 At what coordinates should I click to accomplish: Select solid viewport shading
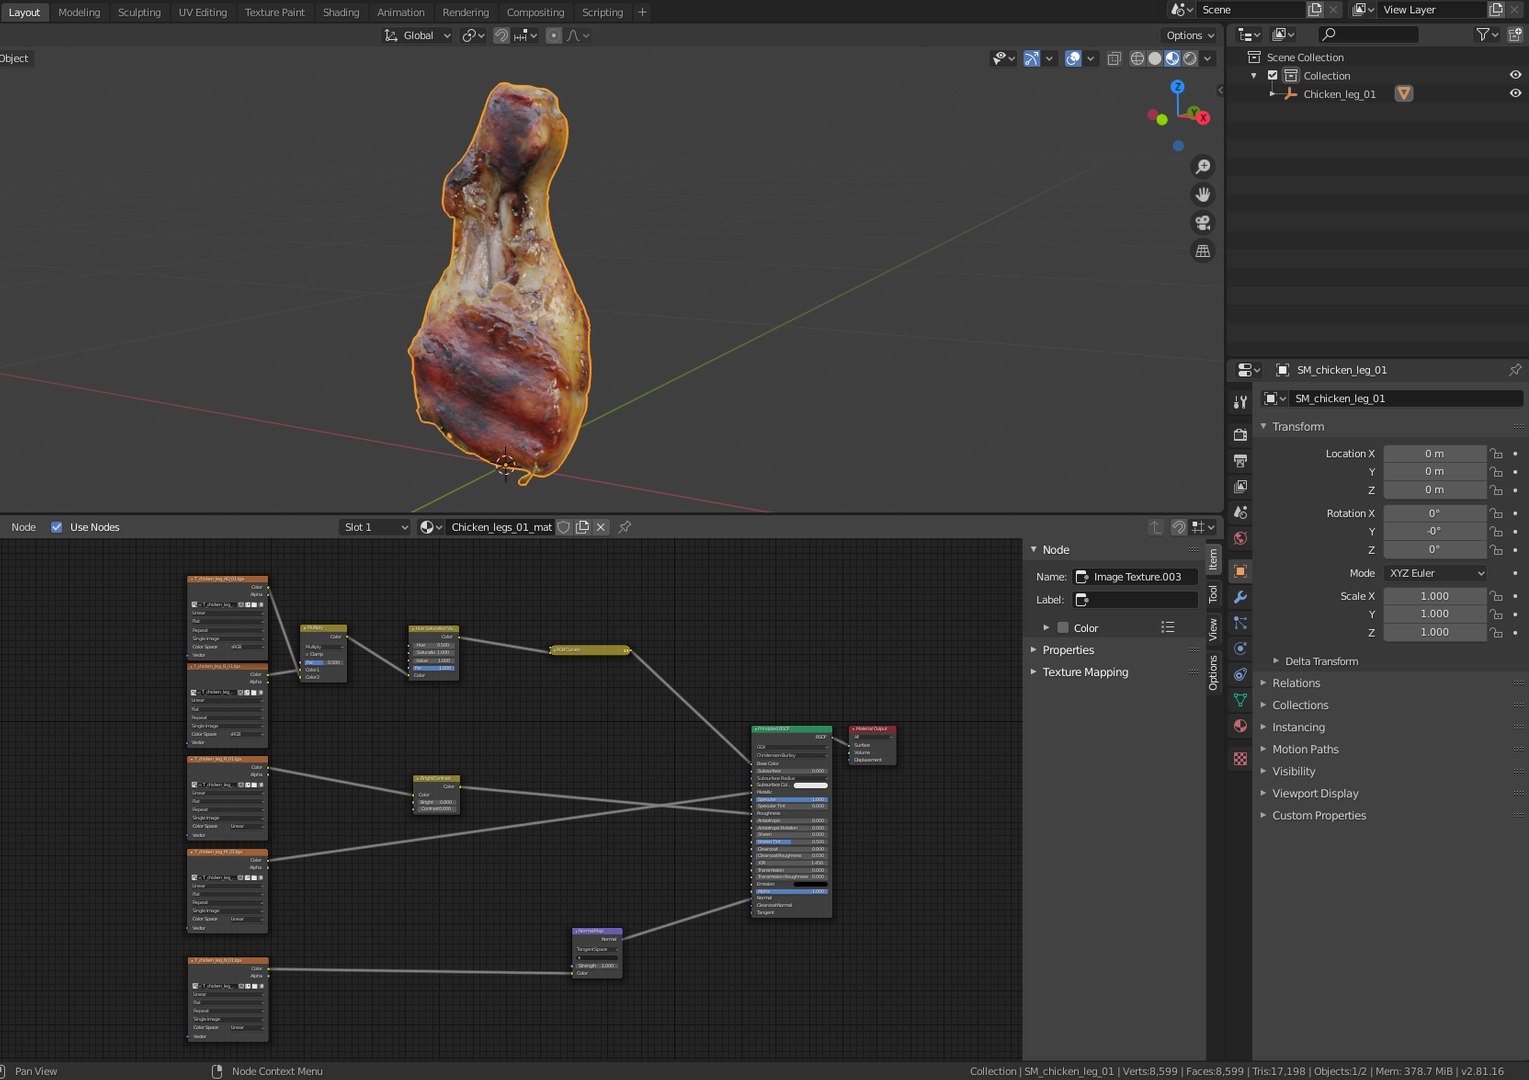point(1155,58)
